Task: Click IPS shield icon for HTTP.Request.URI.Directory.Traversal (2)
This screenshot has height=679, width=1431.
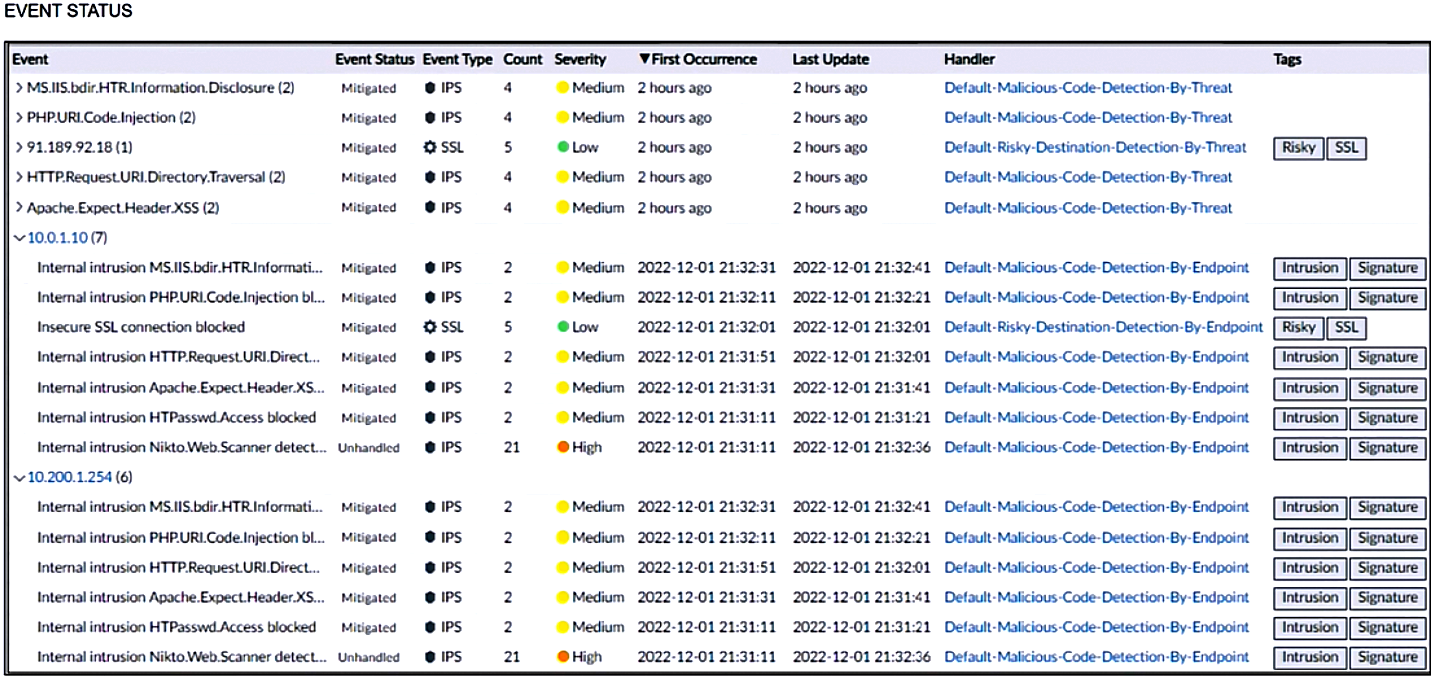Action: [x=430, y=177]
